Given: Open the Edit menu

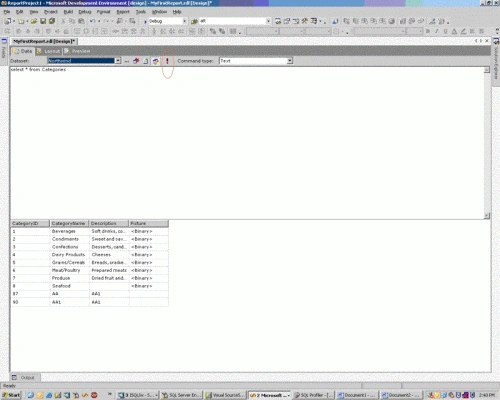Looking at the screenshot, I should point(20,12).
